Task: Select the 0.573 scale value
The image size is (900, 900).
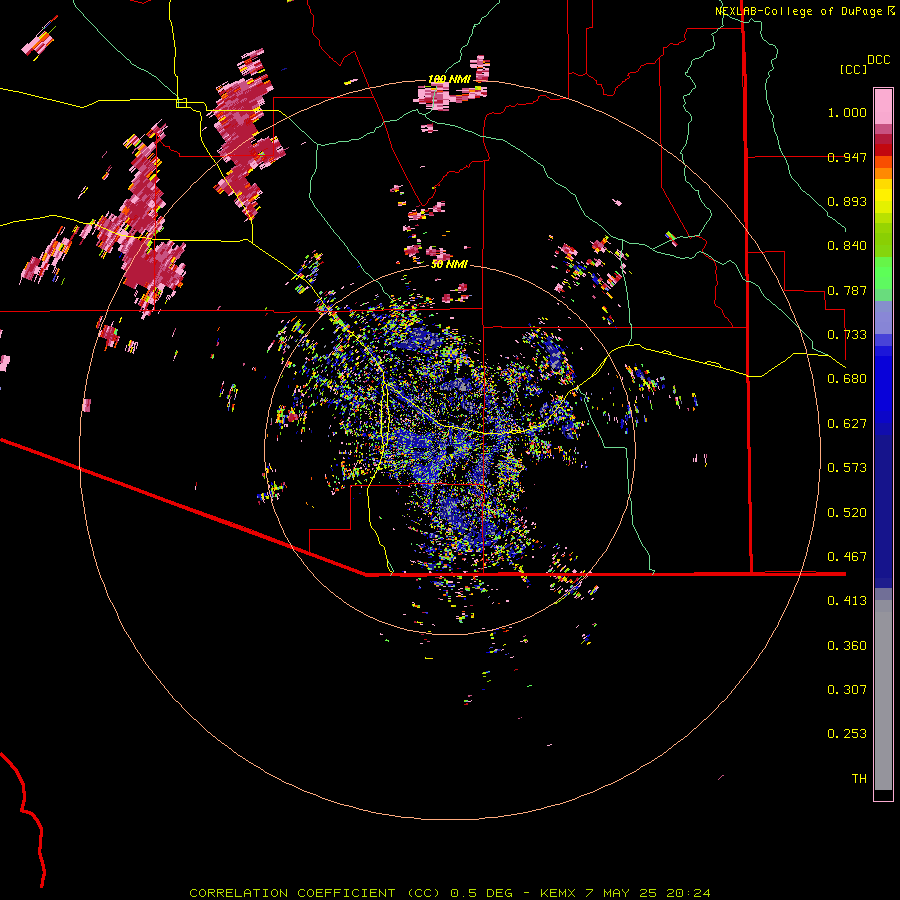Action: (847, 468)
